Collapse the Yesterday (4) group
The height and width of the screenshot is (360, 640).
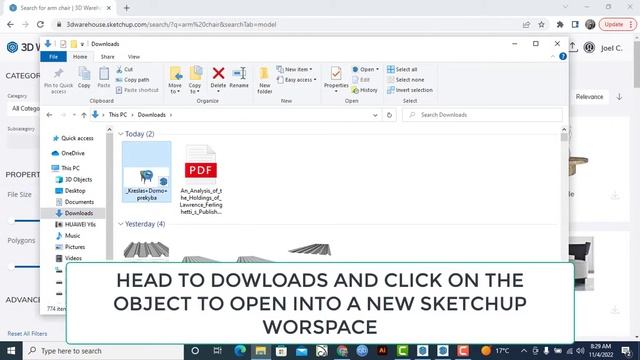coord(121,224)
